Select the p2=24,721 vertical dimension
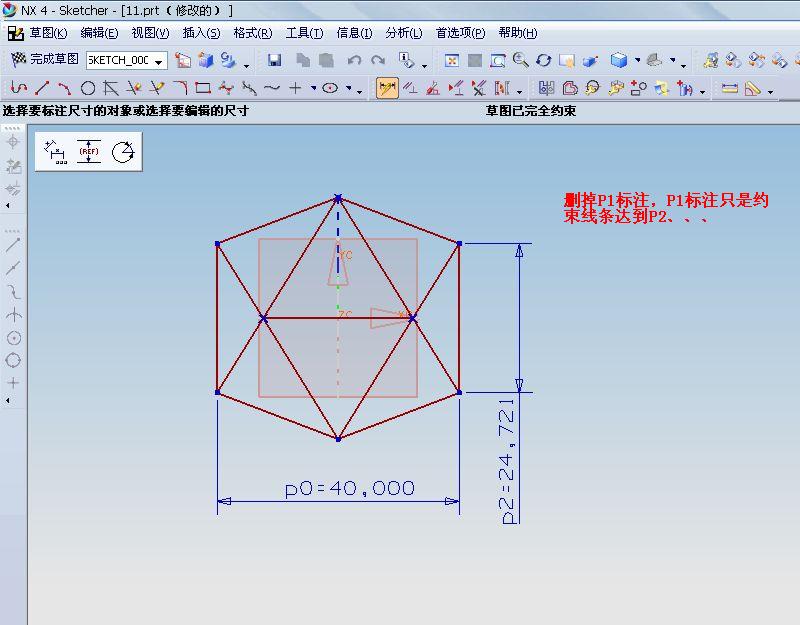Image resolution: width=800 pixels, height=625 pixels. pyautogui.click(x=508, y=461)
